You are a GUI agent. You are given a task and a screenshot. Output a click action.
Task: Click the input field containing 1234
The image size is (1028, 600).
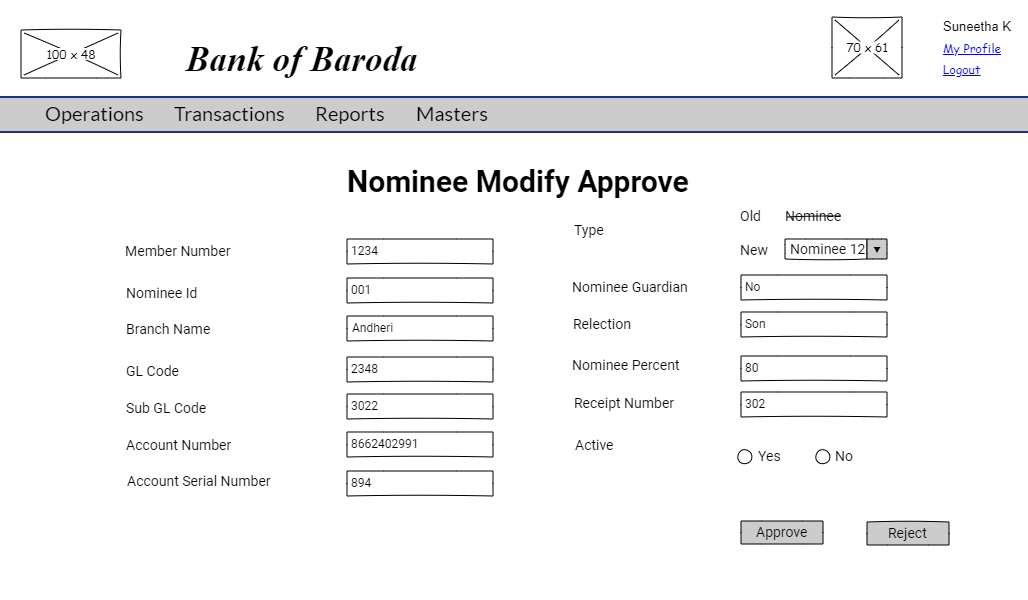(420, 251)
